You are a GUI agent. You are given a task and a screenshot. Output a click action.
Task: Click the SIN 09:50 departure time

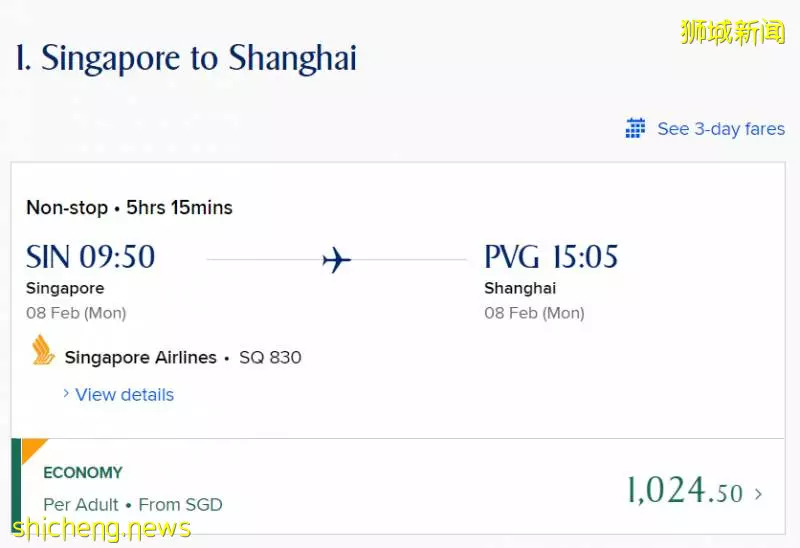coord(90,256)
